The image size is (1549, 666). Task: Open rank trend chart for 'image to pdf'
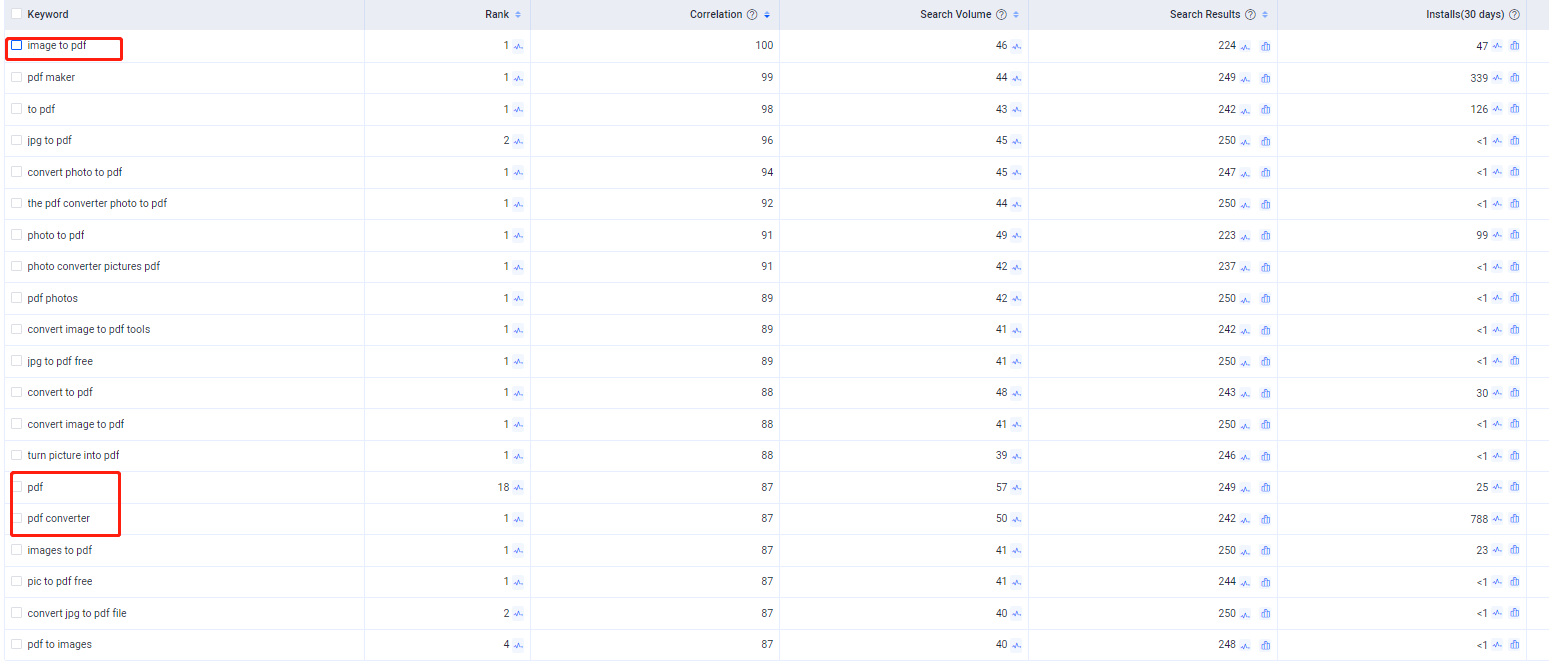tap(518, 46)
